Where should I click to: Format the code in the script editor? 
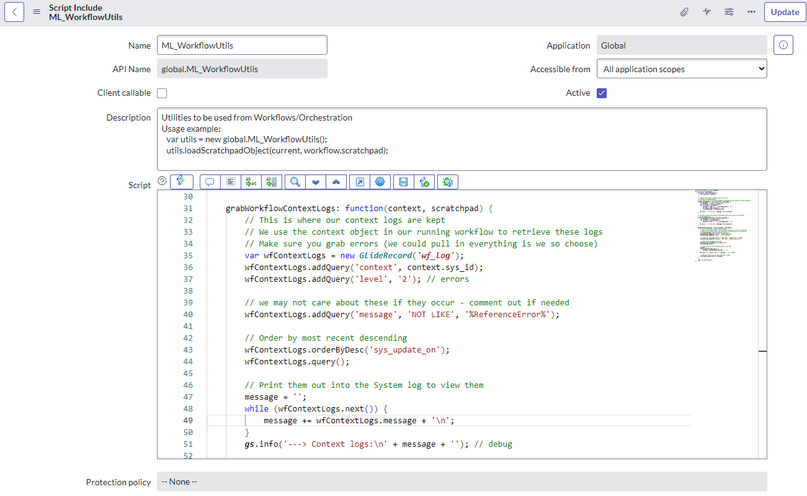(231, 182)
